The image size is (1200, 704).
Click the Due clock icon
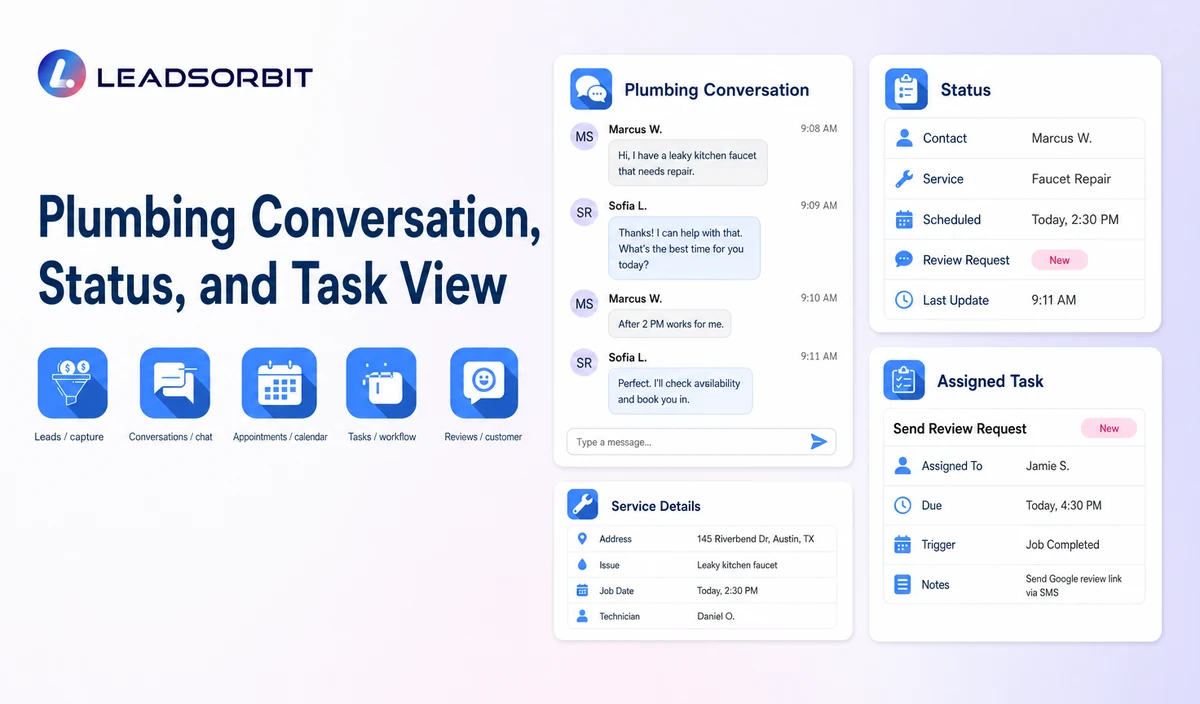click(903, 505)
